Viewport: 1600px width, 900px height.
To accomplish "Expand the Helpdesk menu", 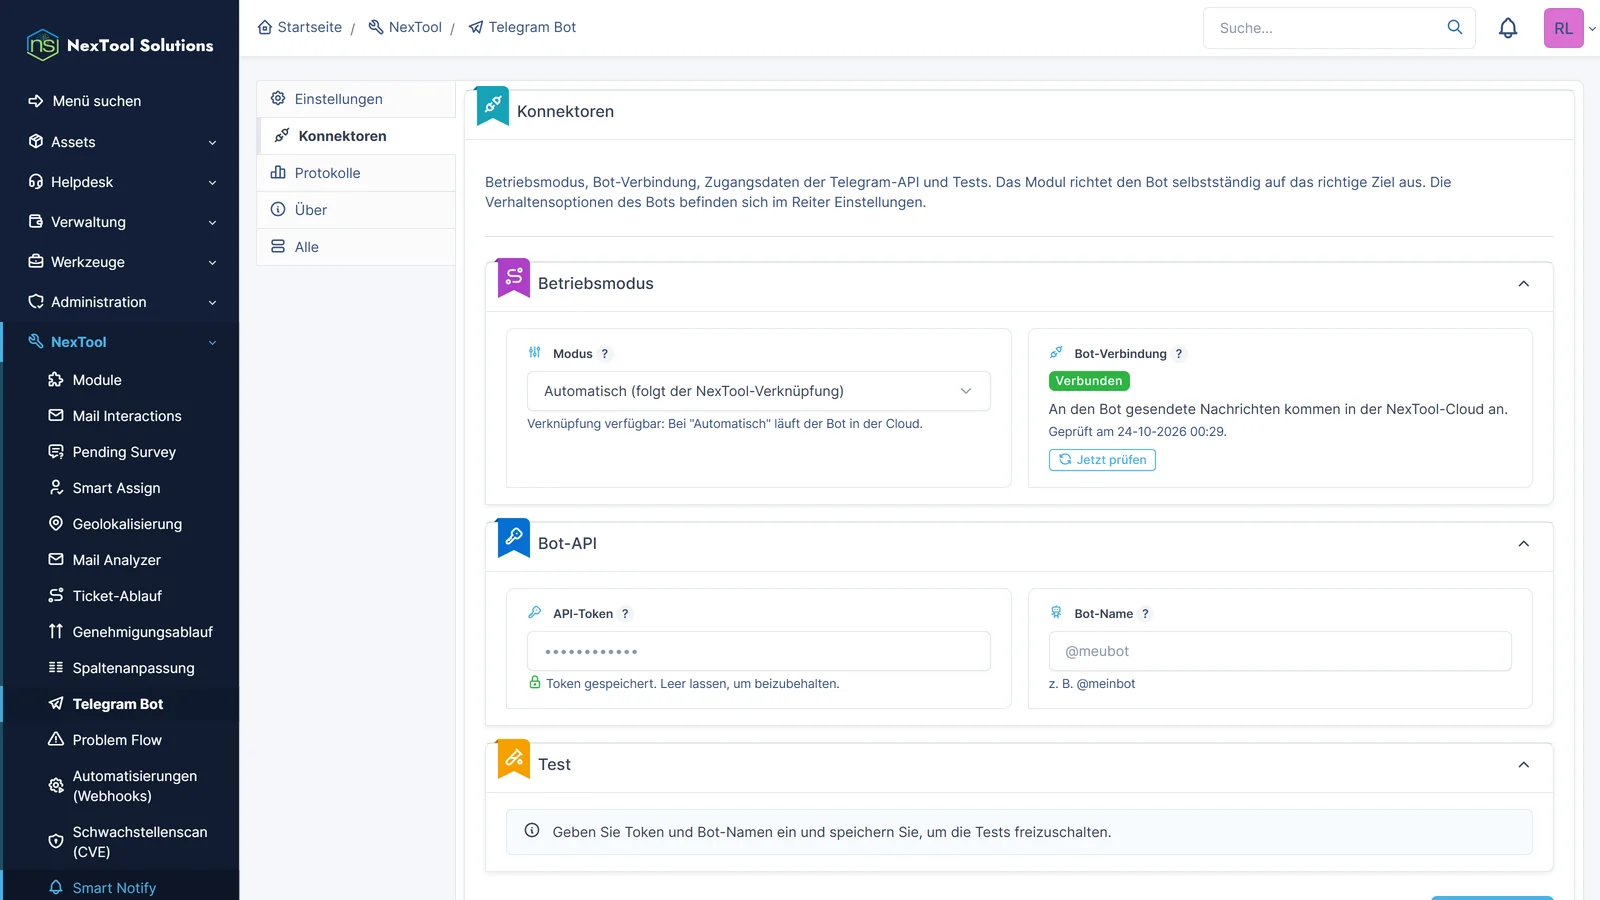I will (120, 182).
